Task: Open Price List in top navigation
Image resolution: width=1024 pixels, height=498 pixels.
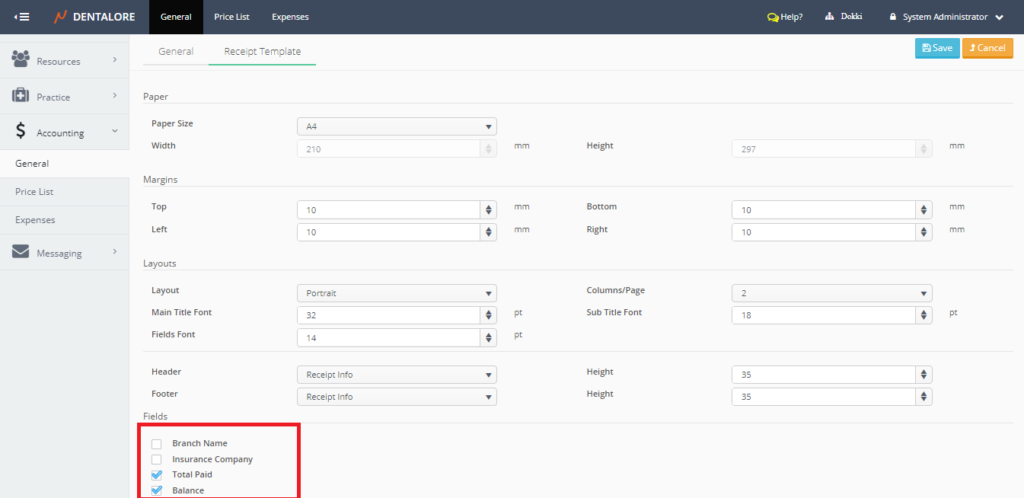Action: coord(231,17)
